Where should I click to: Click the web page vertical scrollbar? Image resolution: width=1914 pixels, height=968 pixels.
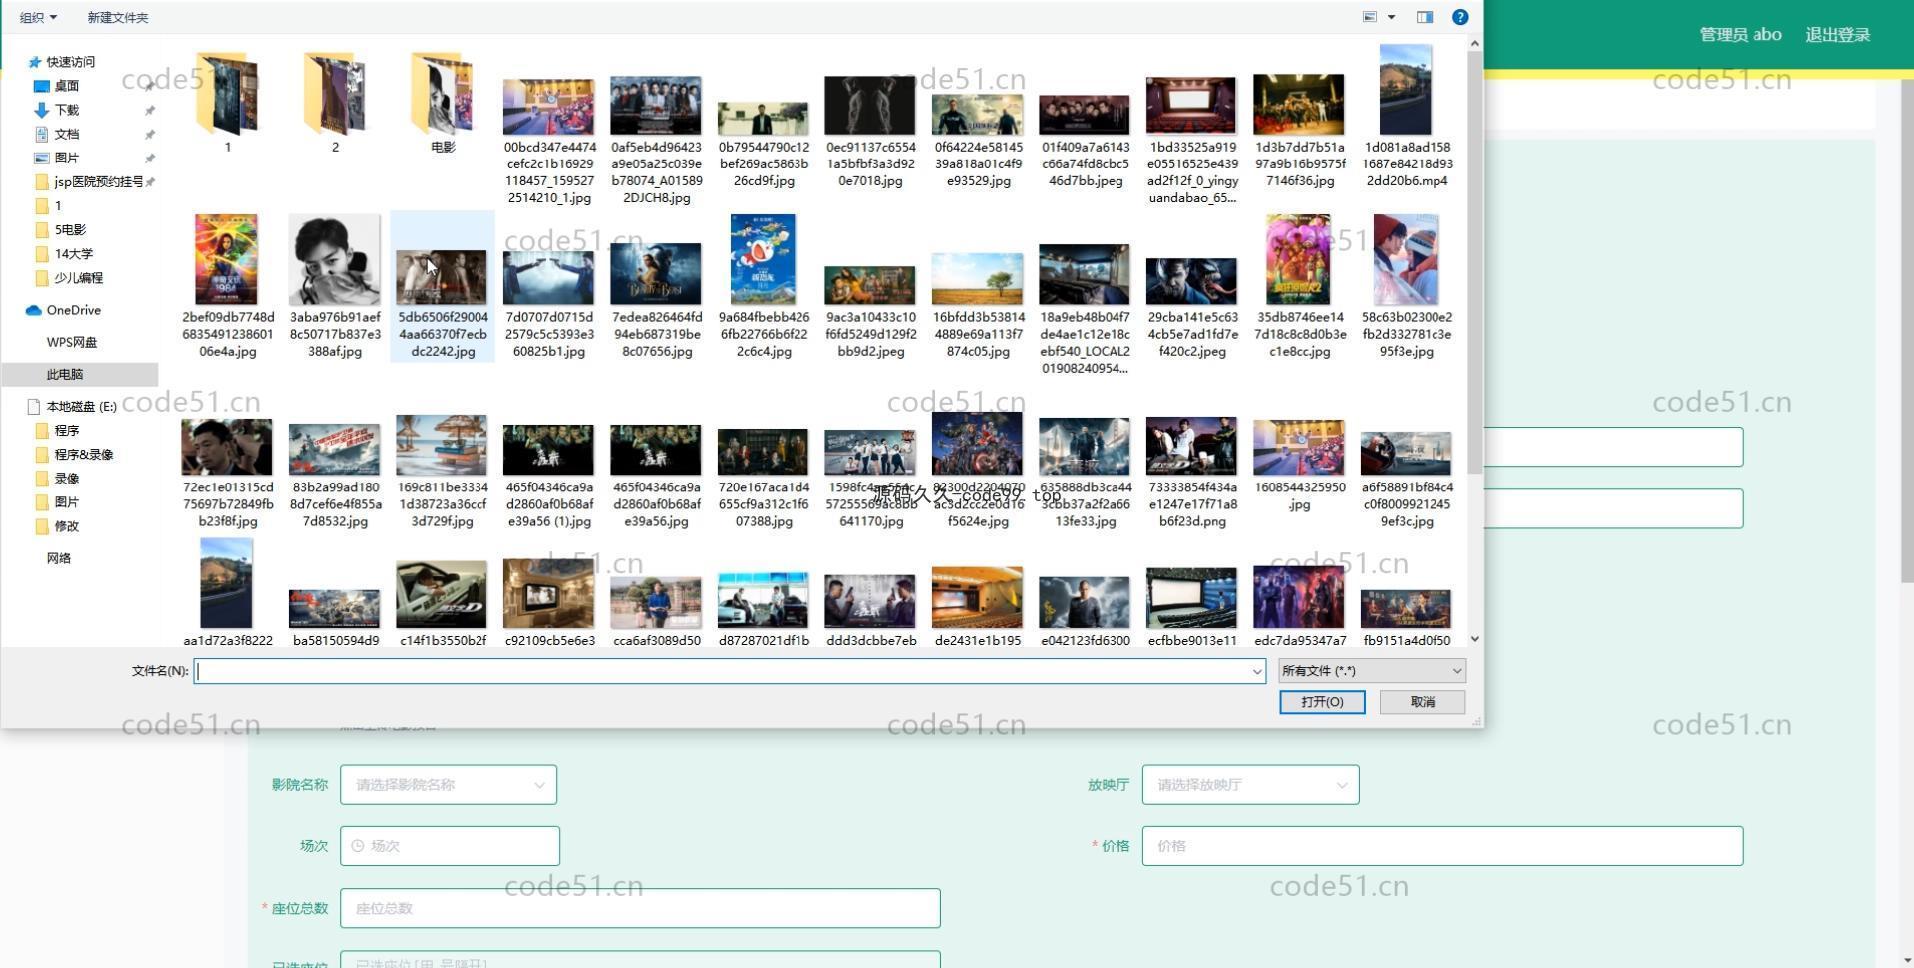[x=1906, y=332]
